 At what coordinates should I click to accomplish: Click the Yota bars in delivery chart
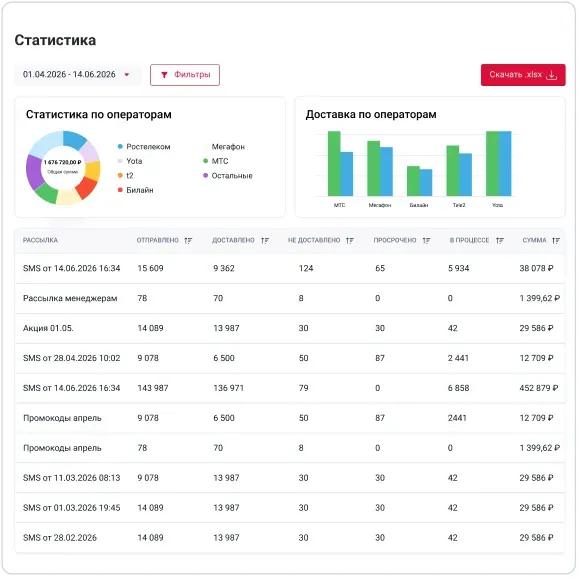point(499,164)
